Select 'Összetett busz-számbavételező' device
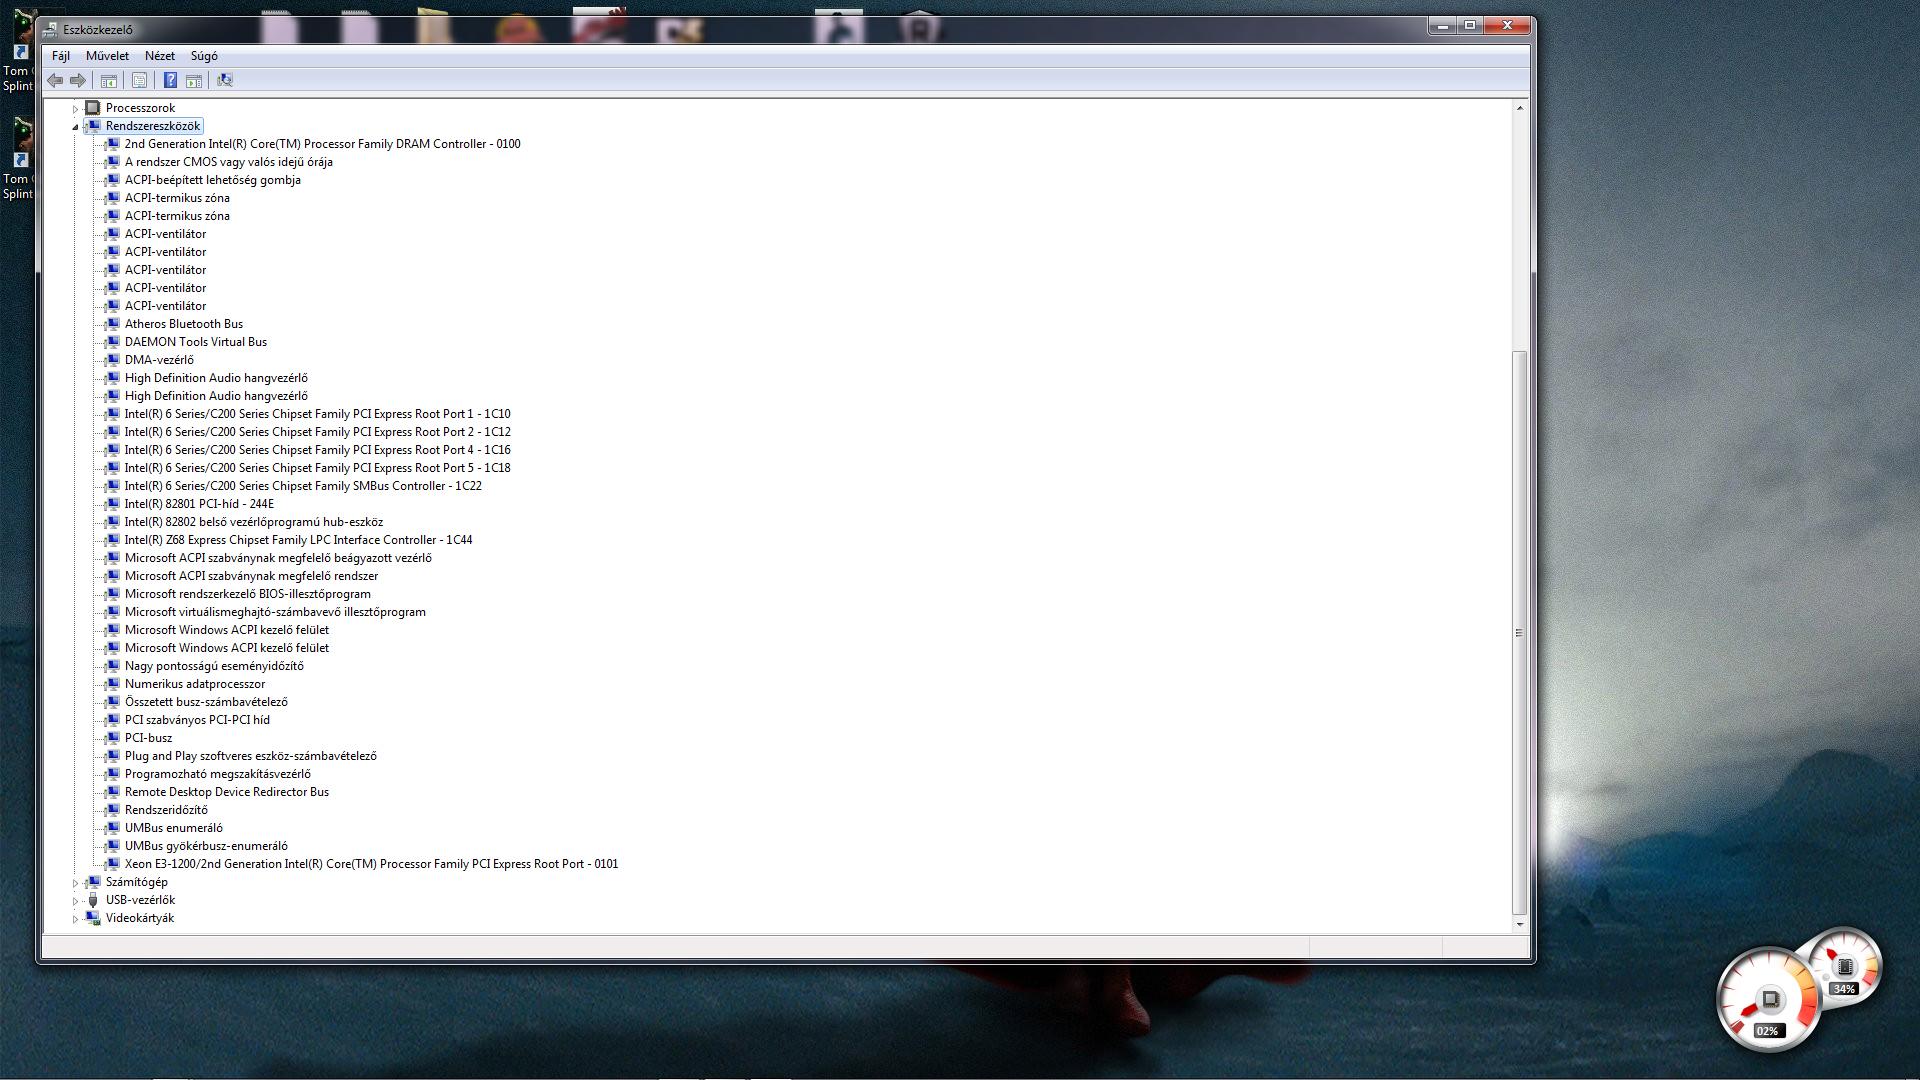1920x1080 pixels. (x=206, y=702)
